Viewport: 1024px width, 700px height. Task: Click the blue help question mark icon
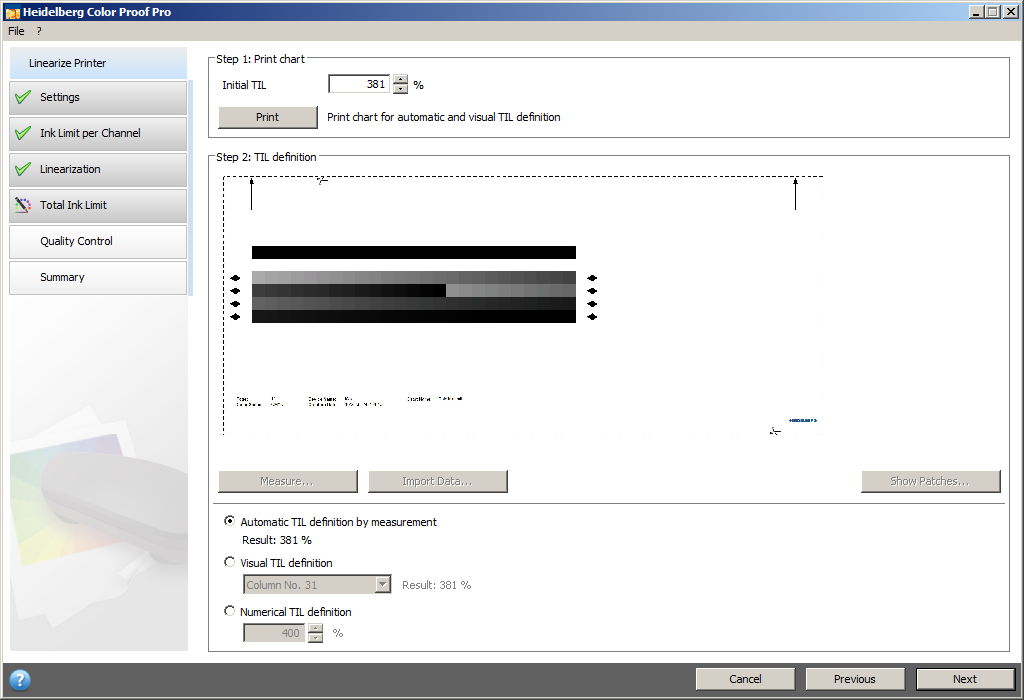coord(20,680)
